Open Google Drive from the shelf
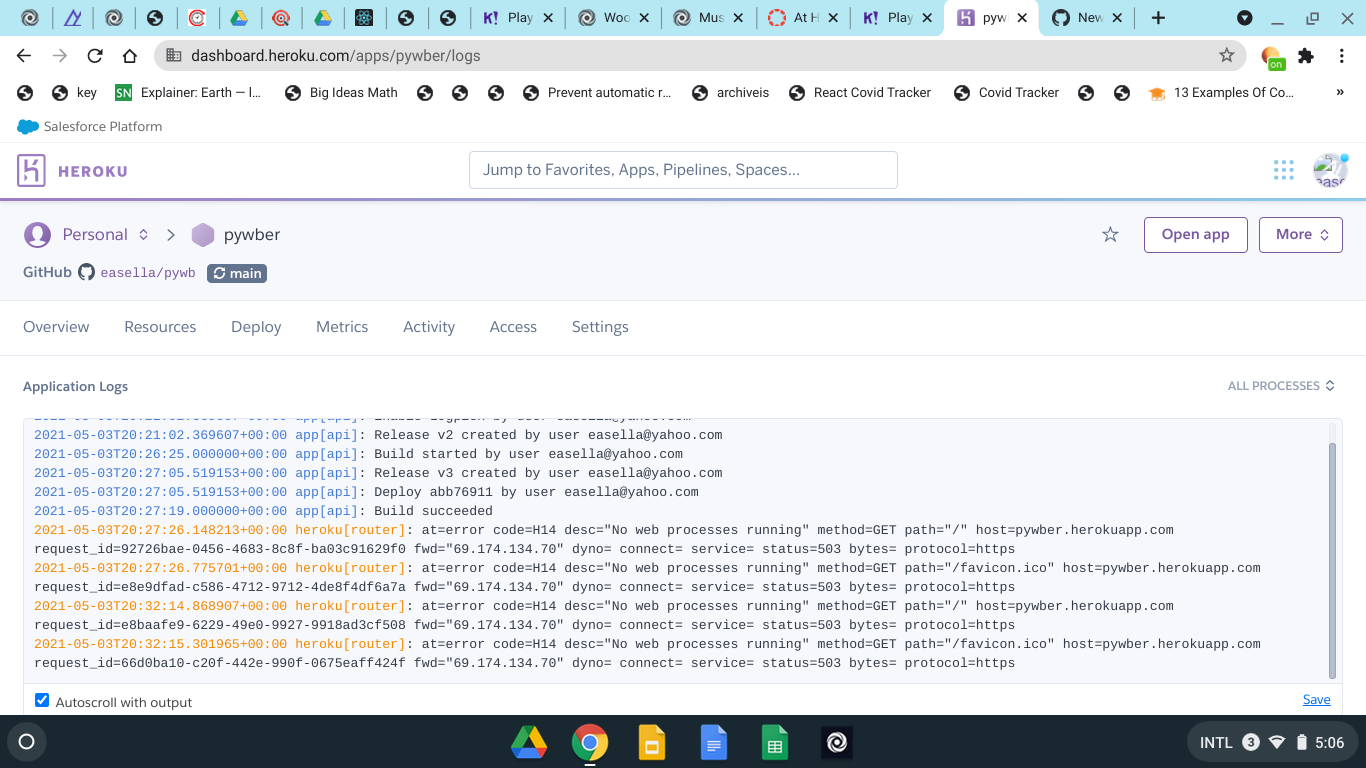 coord(529,742)
